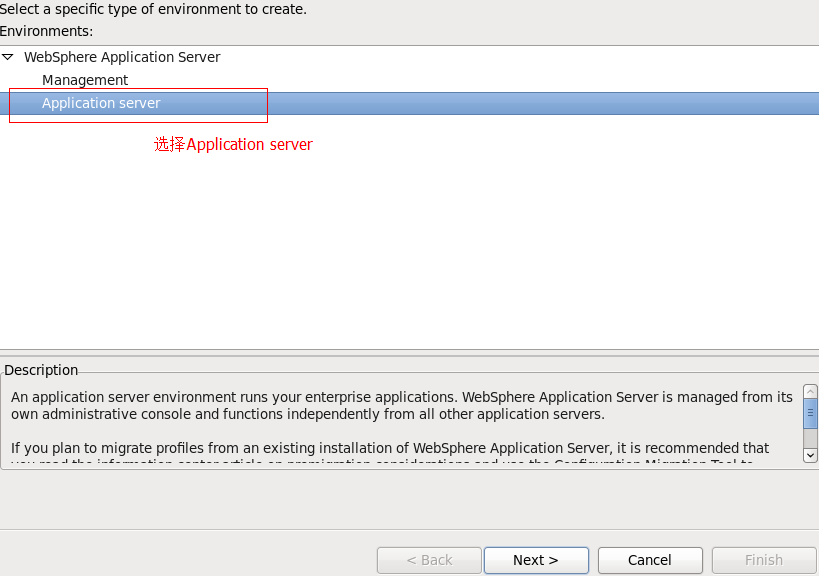Click the Description scrollbar up arrow
Screen dimensions: 819x576
(x=810, y=392)
